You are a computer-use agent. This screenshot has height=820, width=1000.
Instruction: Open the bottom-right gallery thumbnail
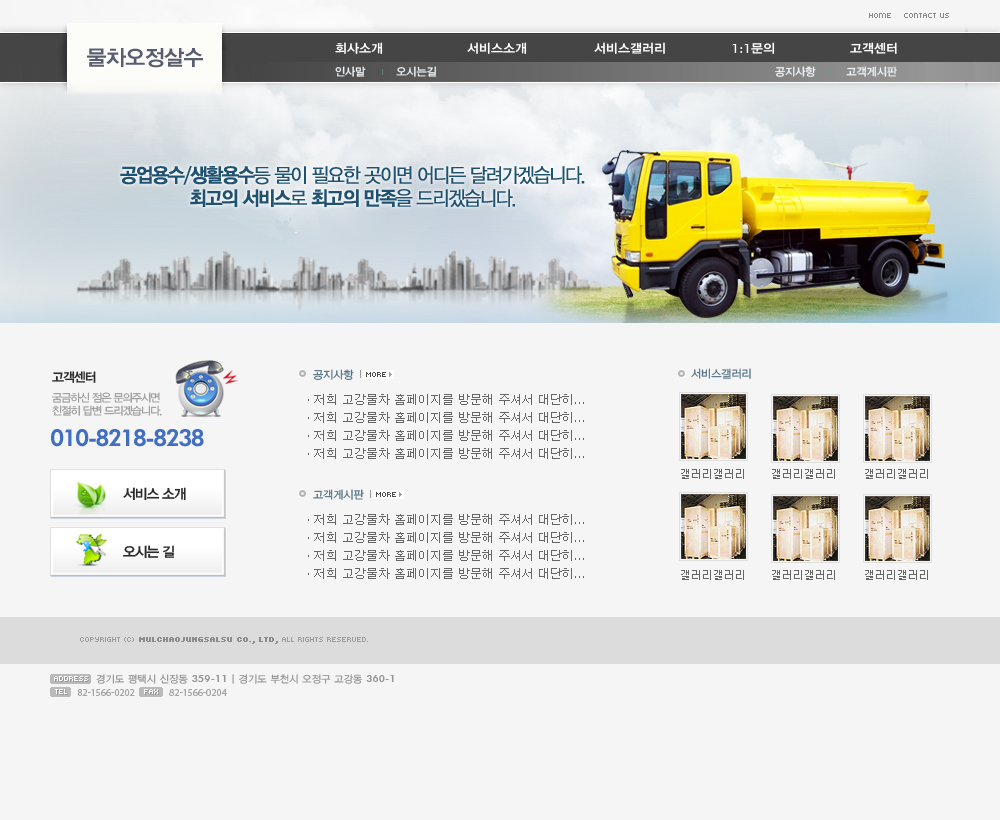(x=897, y=528)
